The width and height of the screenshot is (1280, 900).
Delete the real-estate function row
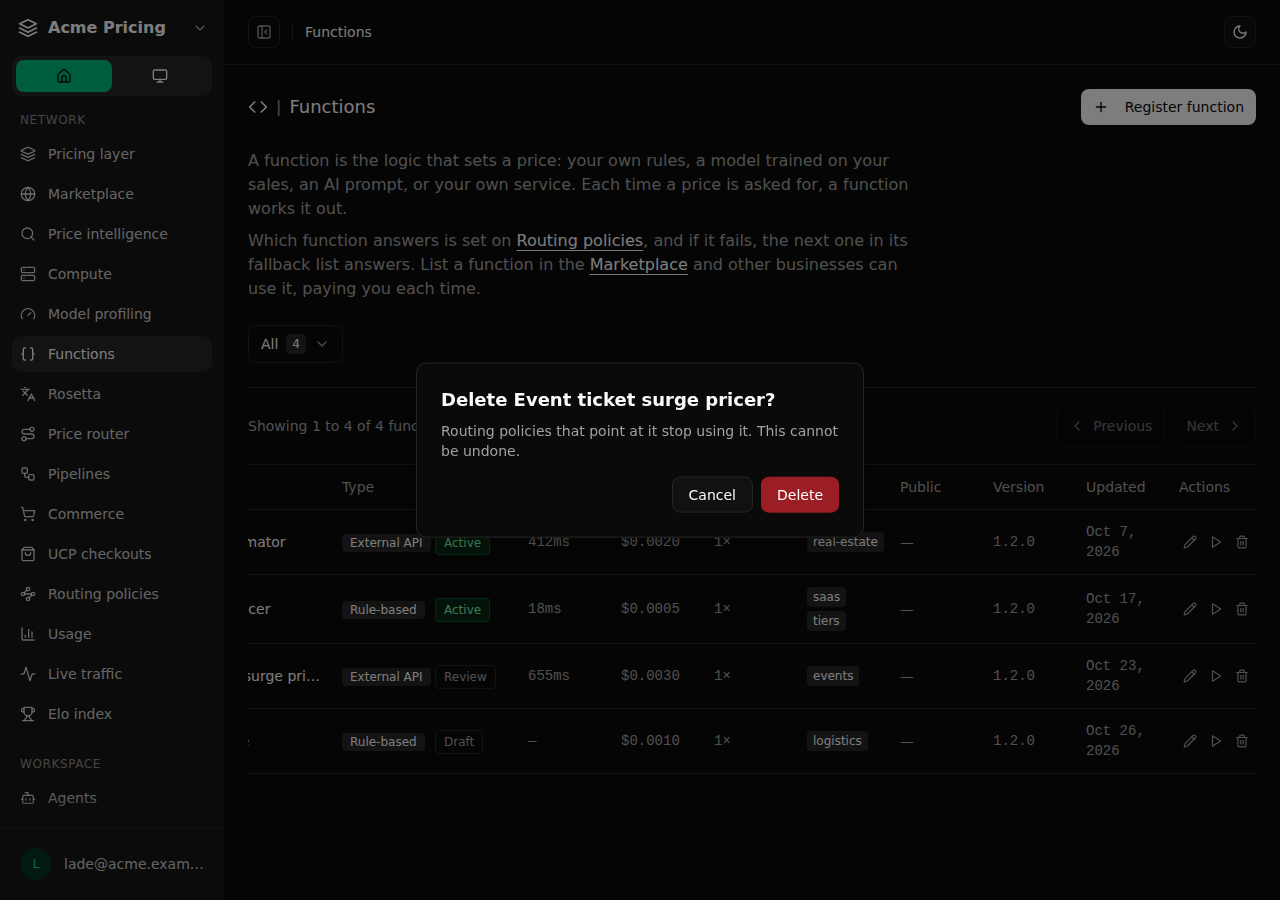point(1242,542)
